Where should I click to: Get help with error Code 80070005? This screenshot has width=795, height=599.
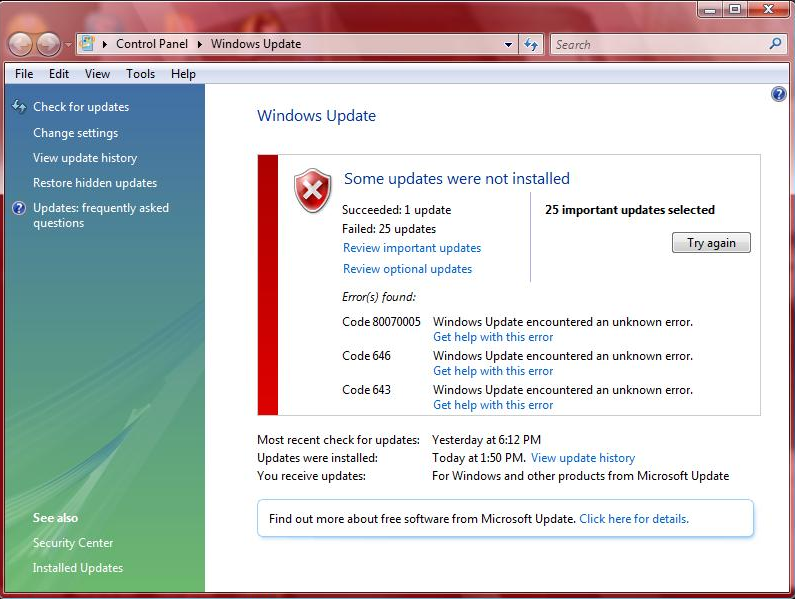(493, 337)
